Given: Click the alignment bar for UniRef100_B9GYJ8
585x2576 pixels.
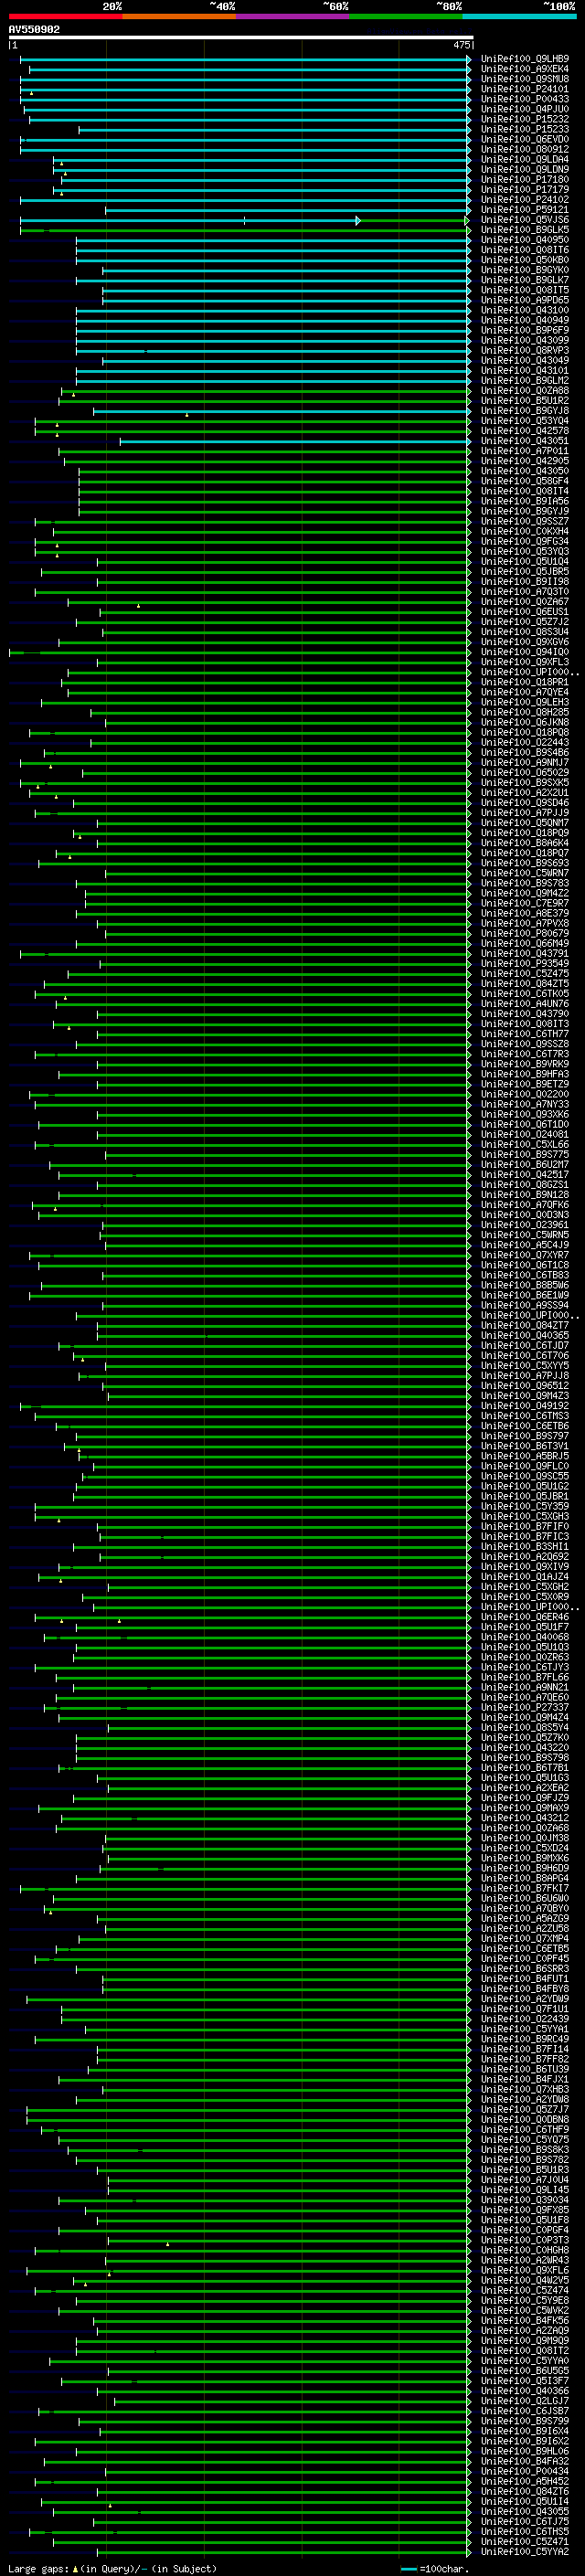Looking at the screenshot, I should coord(281,411).
